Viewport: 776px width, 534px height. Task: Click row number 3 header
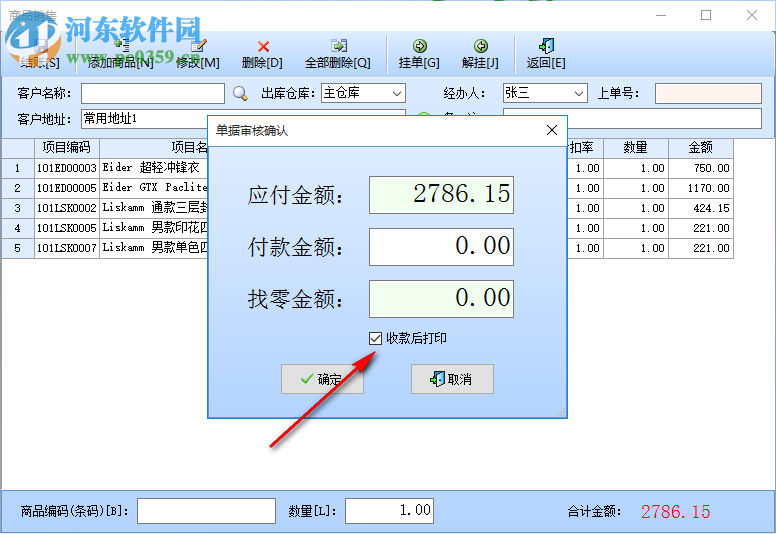(x=18, y=208)
